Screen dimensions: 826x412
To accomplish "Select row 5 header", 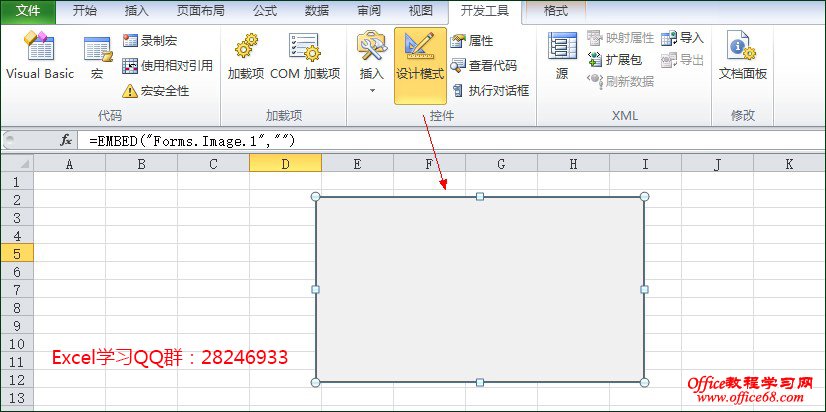I will (17, 253).
